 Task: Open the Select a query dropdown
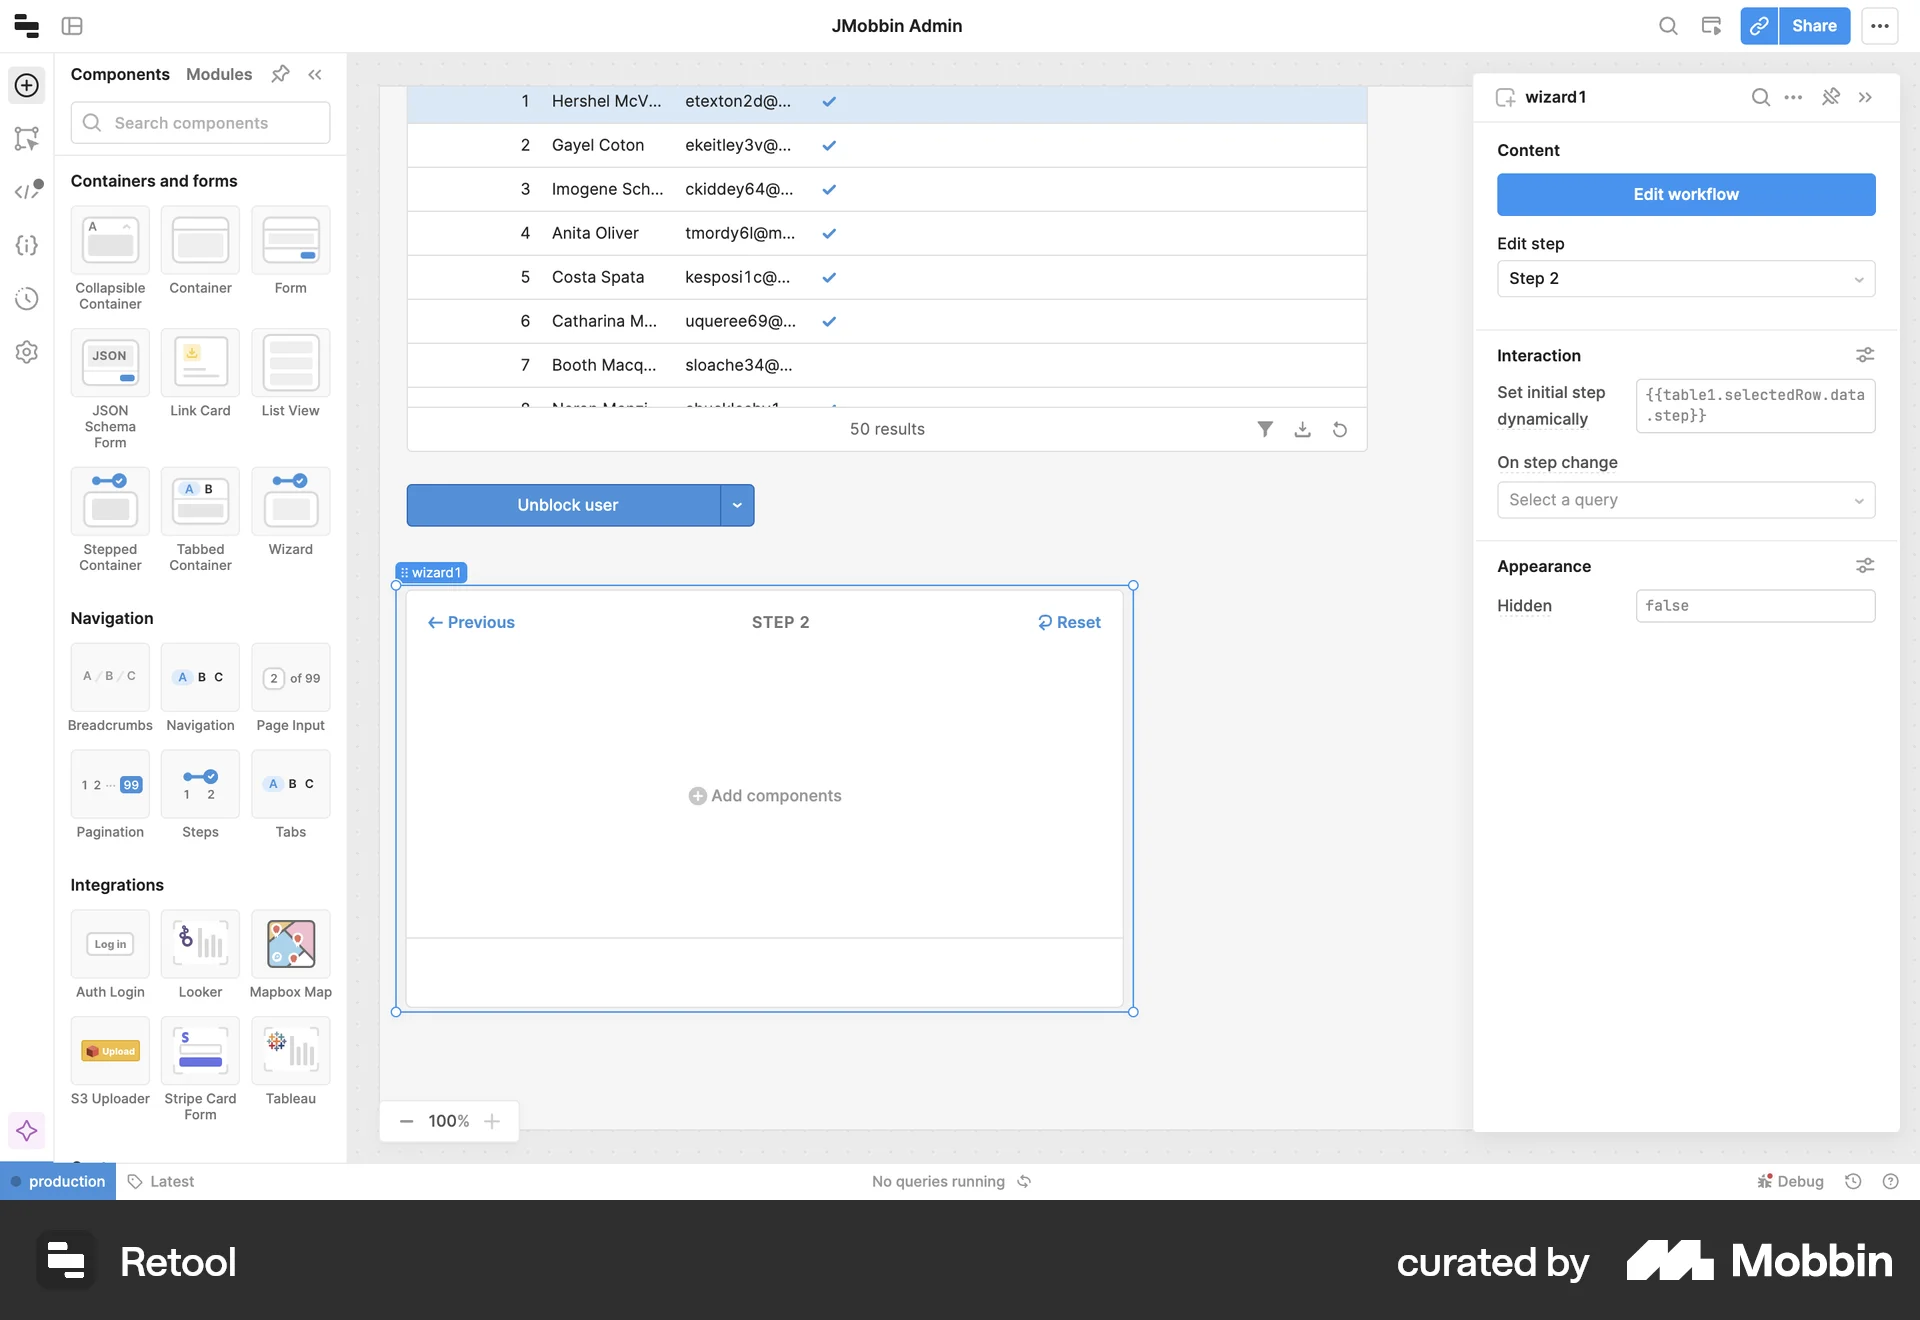pyautogui.click(x=1686, y=500)
